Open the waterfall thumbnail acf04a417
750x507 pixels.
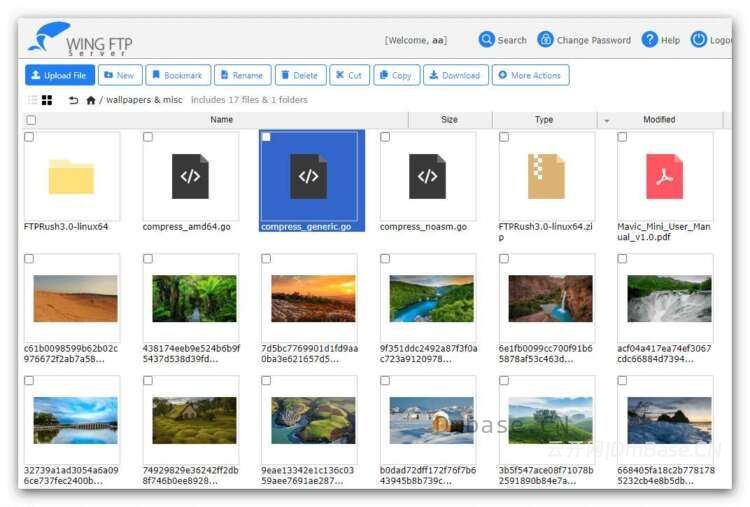pyautogui.click(x=669, y=298)
